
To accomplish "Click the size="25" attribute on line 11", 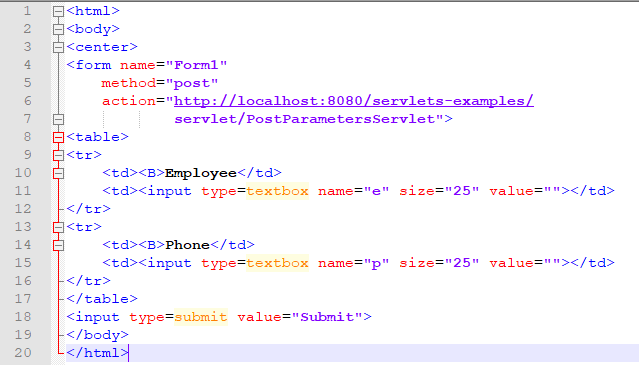I will click(439, 191).
